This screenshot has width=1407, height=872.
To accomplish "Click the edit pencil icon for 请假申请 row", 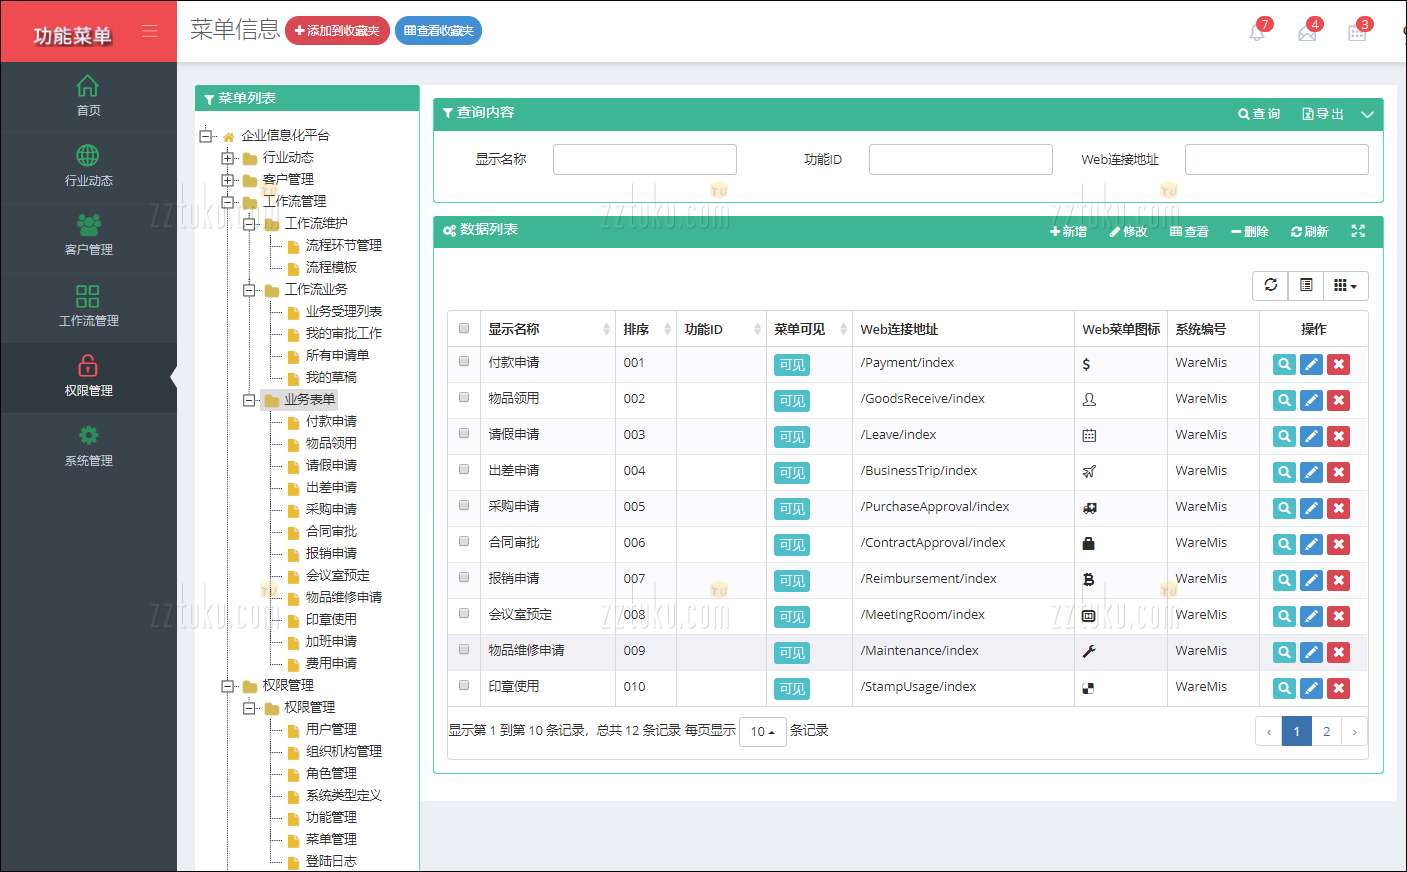I will click(1311, 437).
